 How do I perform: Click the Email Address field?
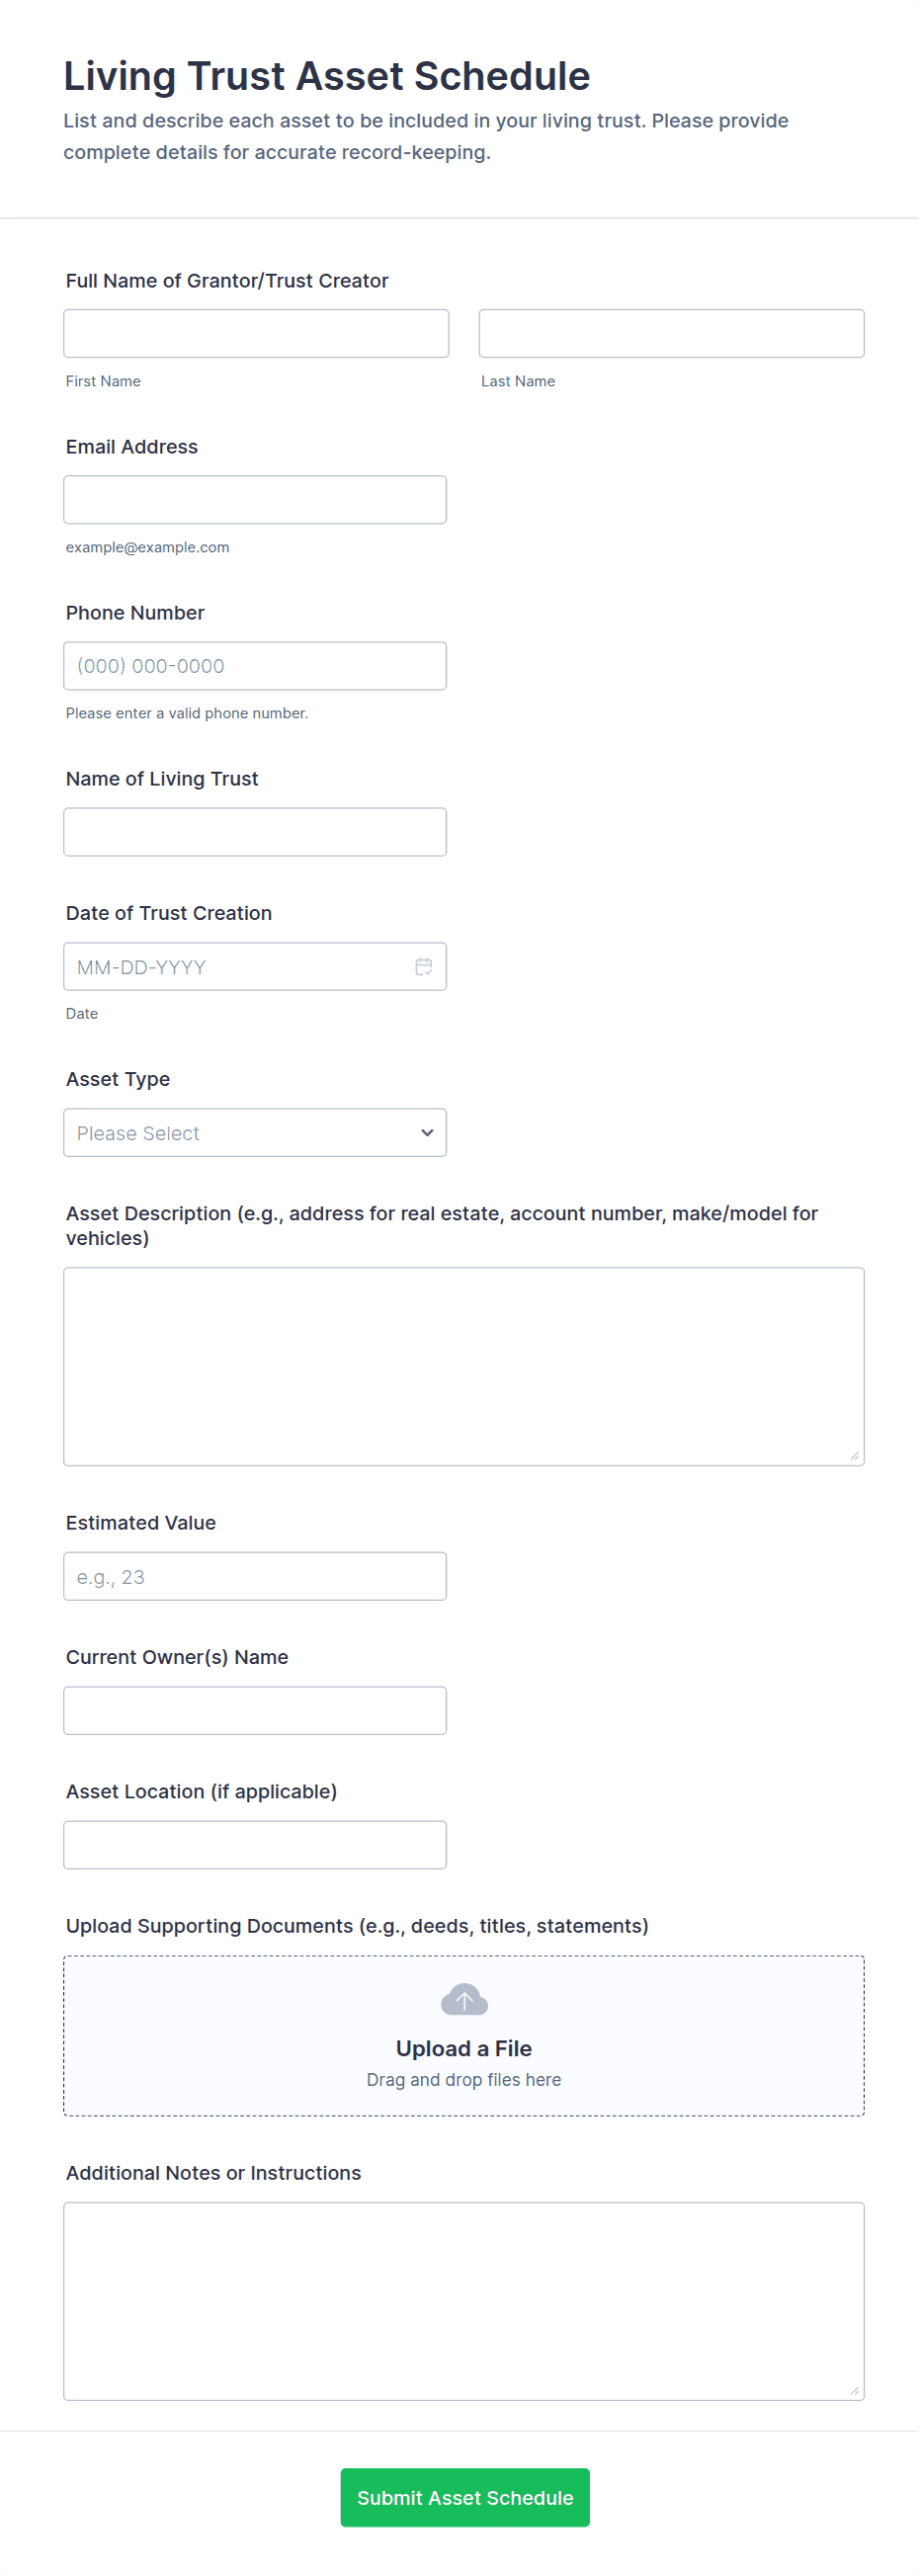(254, 499)
